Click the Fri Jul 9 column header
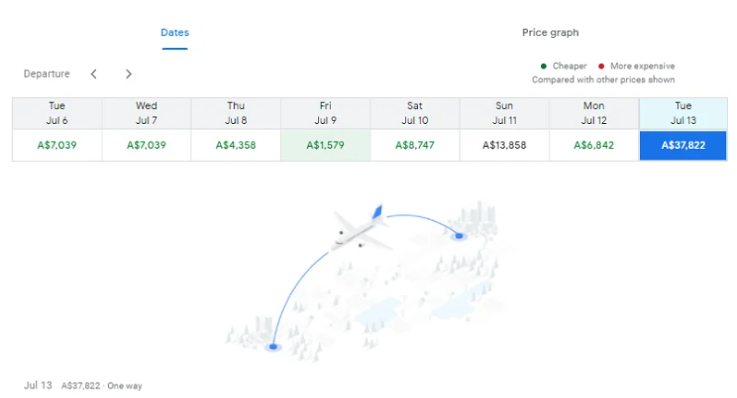The height and width of the screenshot is (398, 737). click(325, 113)
